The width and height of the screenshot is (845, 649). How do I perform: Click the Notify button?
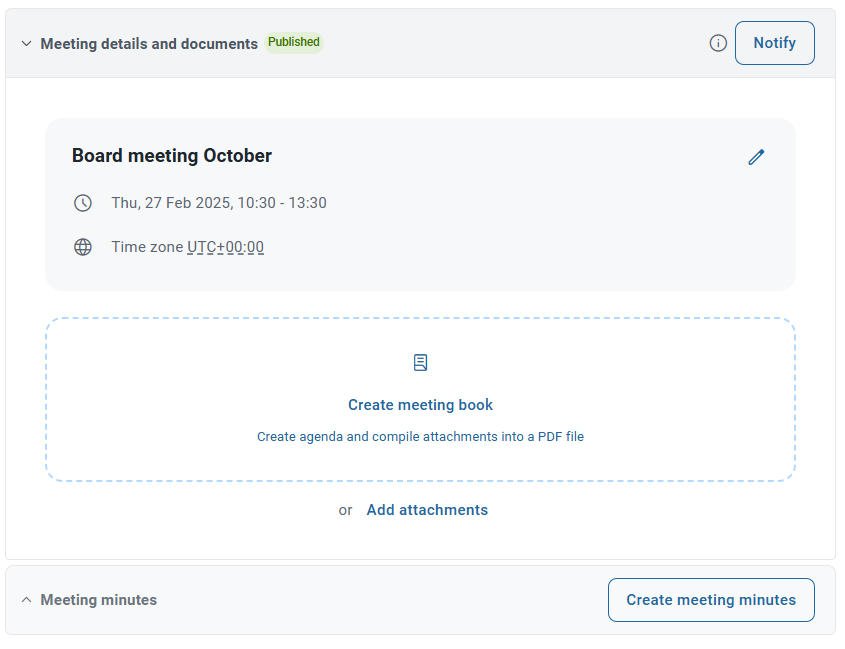774,43
